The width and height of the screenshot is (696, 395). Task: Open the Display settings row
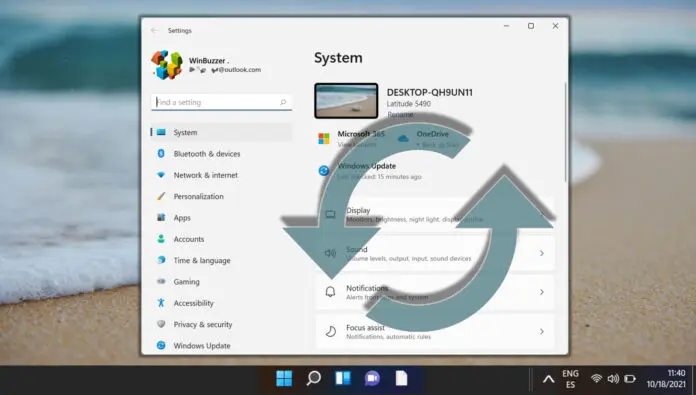[435, 214]
